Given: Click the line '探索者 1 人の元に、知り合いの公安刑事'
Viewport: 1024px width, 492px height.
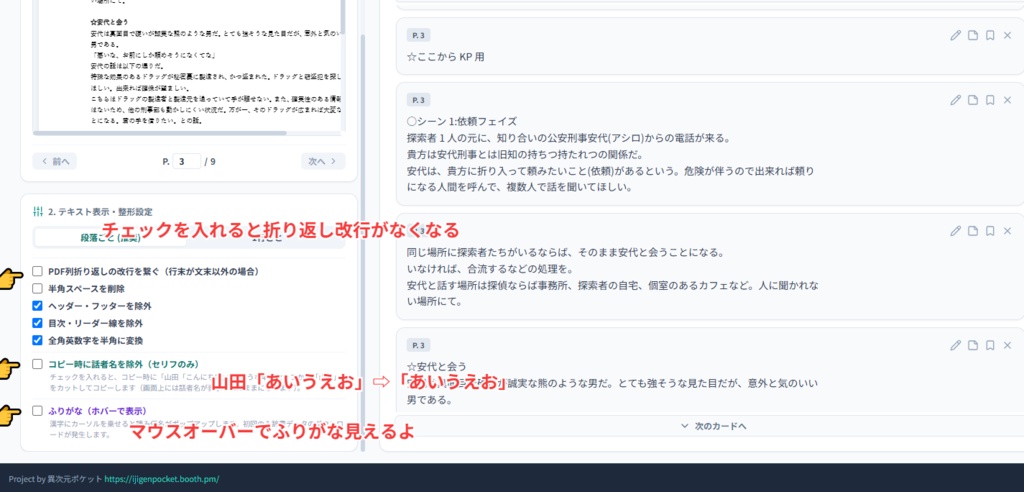Looking at the screenshot, I should point(568,138).
